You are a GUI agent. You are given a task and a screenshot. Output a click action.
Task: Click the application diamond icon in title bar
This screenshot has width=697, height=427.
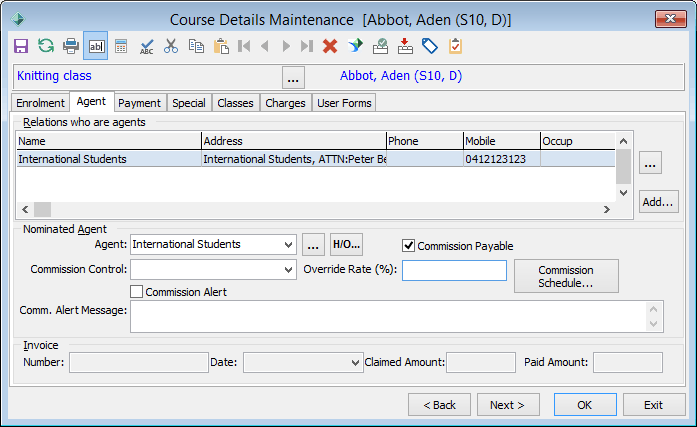18,19
